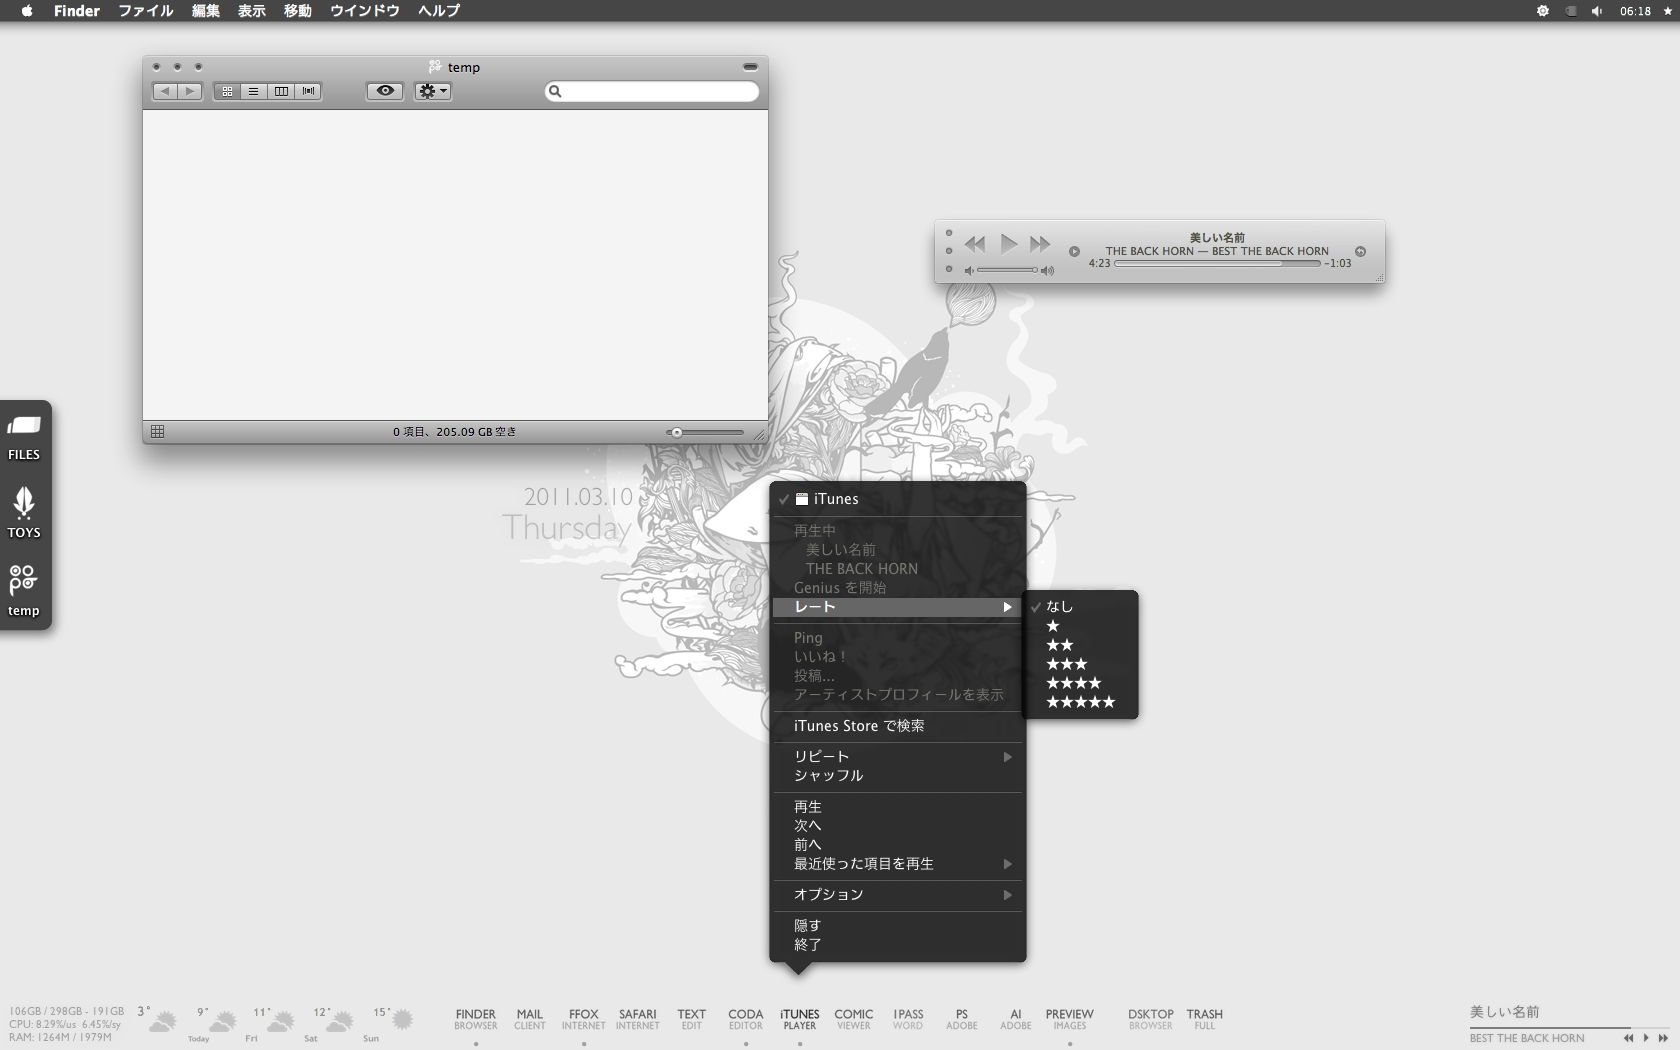Choose iTunes Store で検索 from the menu

click(x=898, y=726)
